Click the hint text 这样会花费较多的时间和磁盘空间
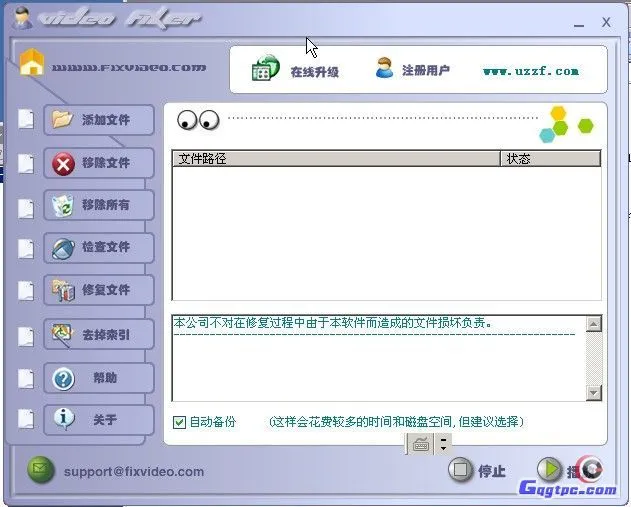The height and width of the screenshot is (507, 631). 361,422
